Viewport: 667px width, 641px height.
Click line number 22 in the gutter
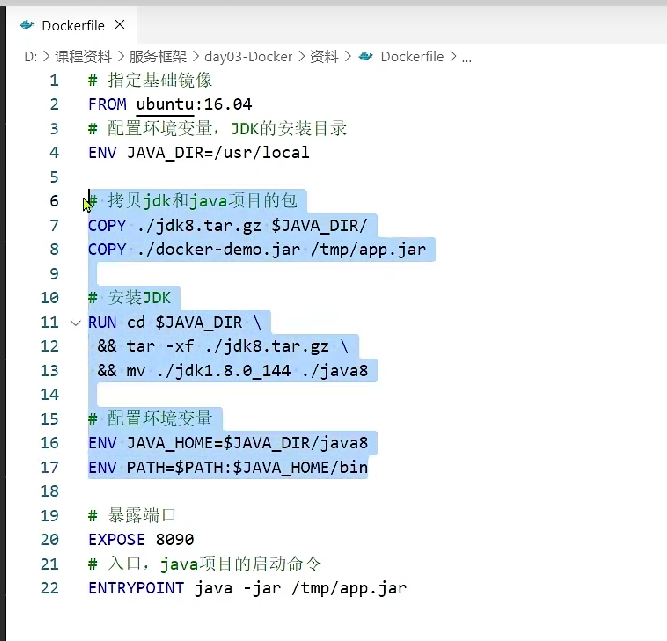pos(49,588)
